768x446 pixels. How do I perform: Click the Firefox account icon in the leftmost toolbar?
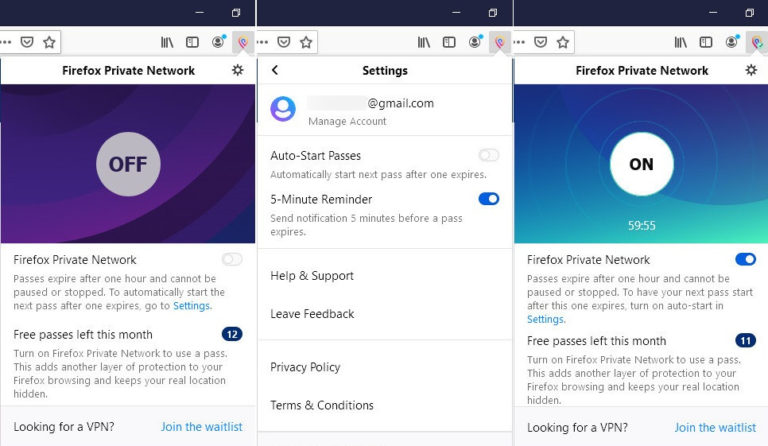[x=218, y=42]
